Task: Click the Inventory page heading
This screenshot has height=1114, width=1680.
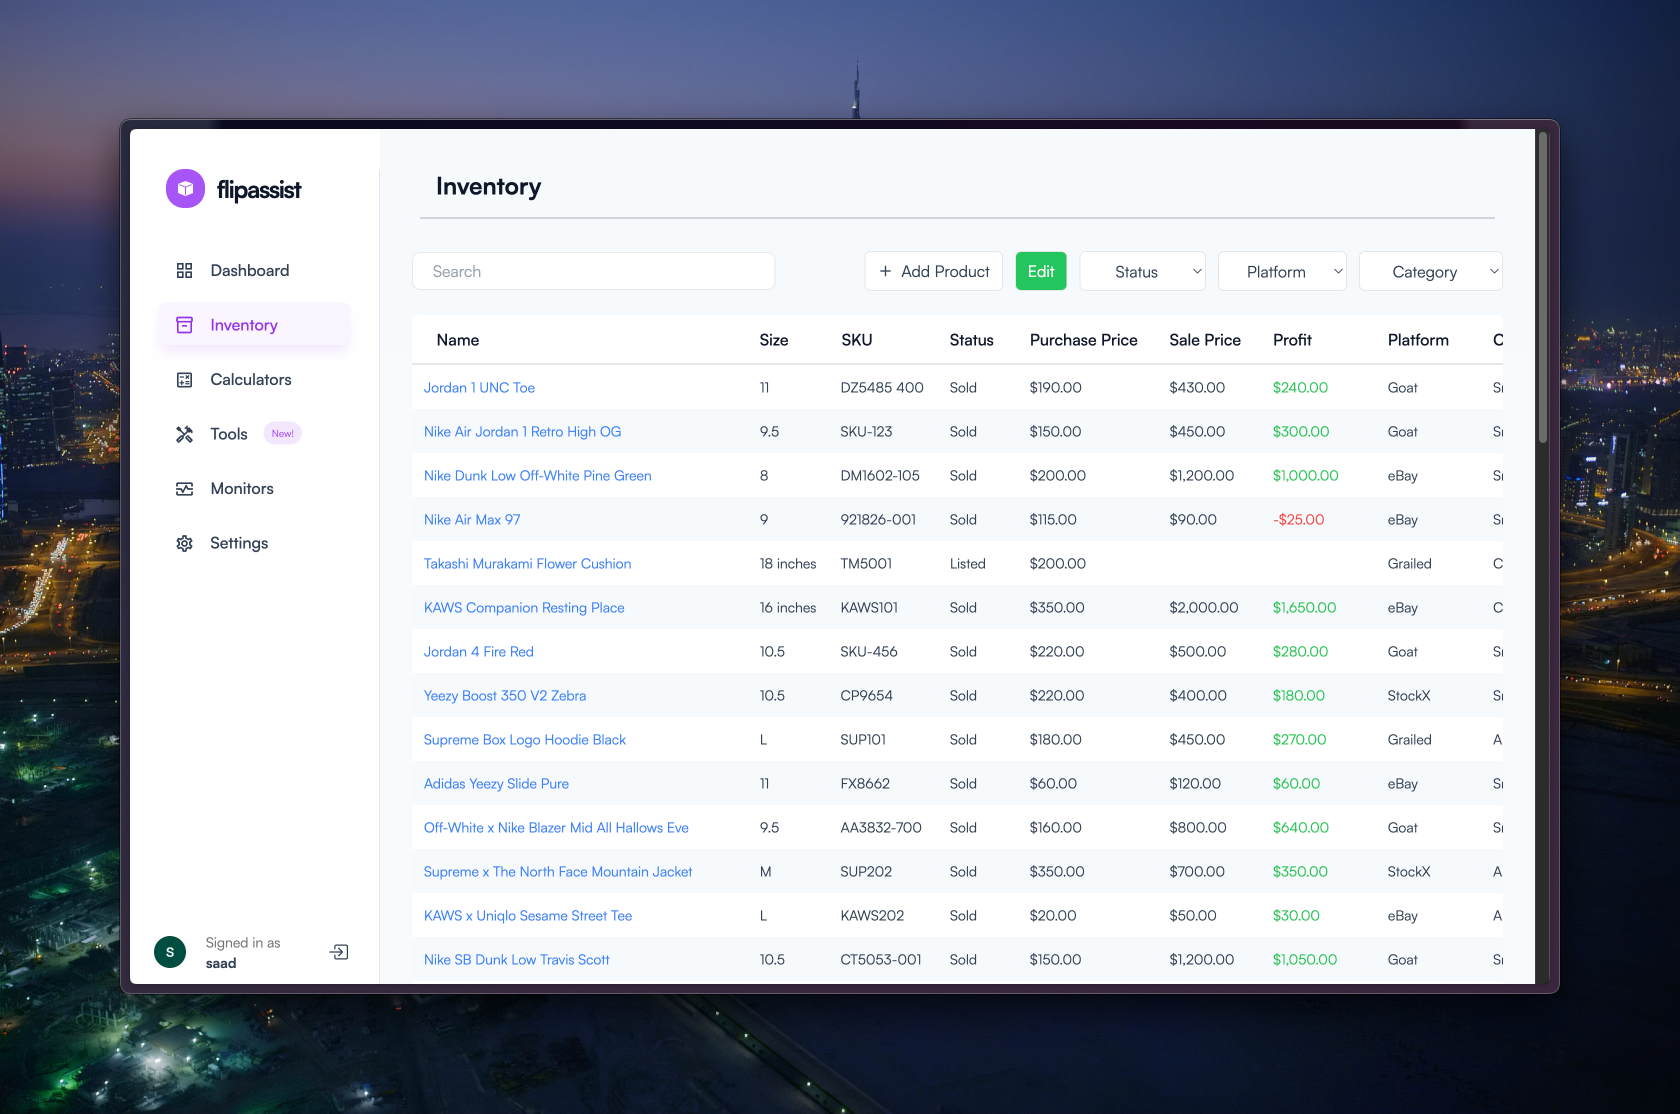Action: pyautogui.click(x=488, y=187)
